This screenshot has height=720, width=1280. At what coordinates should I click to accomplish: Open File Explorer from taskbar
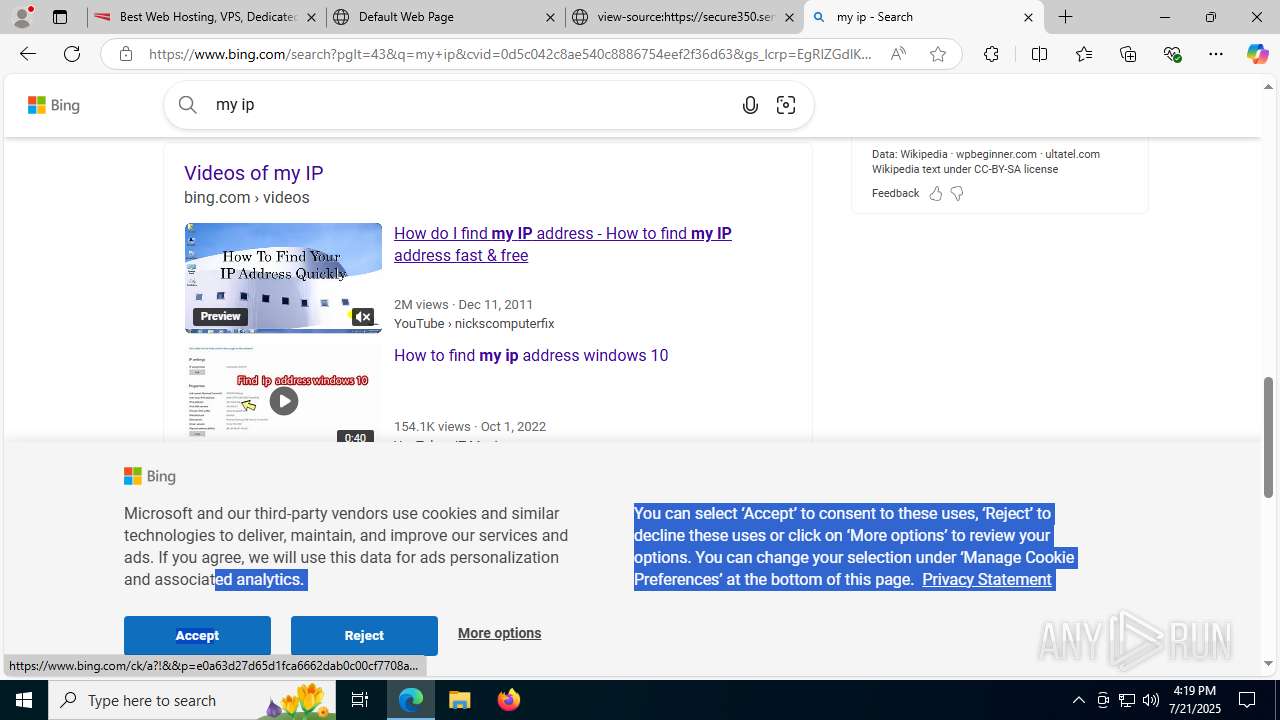click(460, 700)
